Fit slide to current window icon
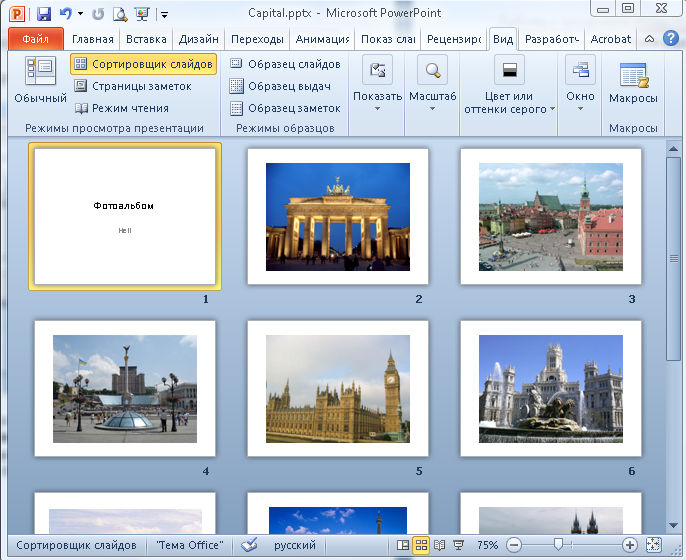Viewport: 686px width, 560px height. click(x=653, y=545)
